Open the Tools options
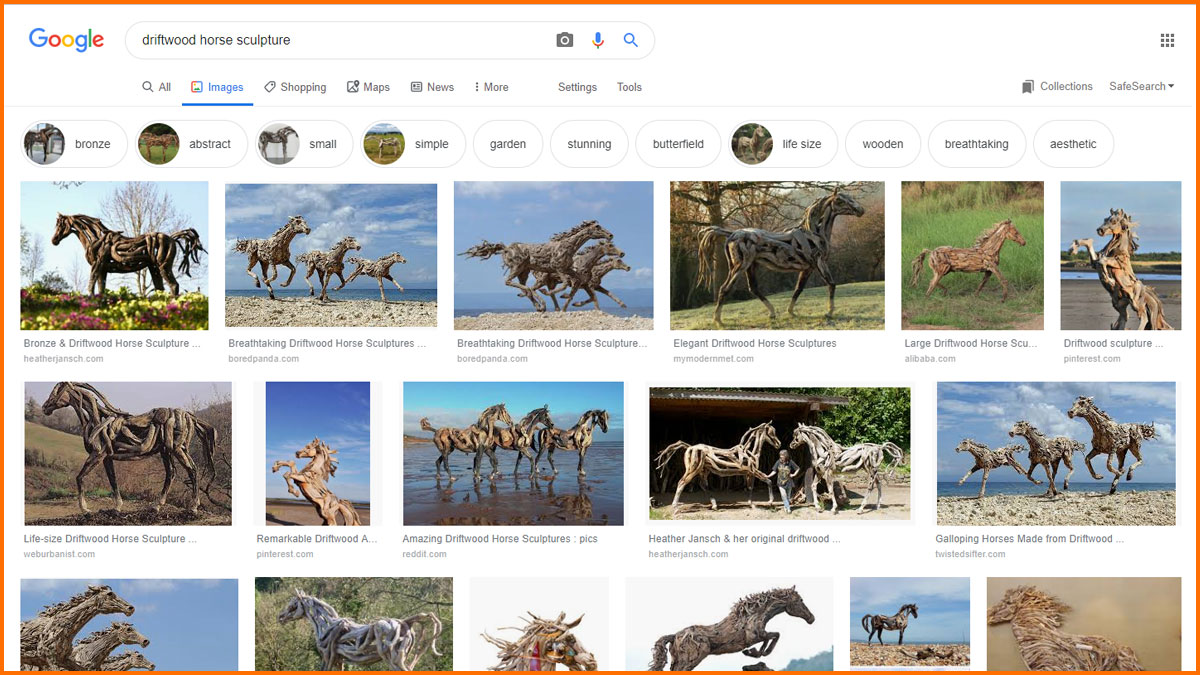This screenshot has width=1200, height=675. tap(629, 87)
